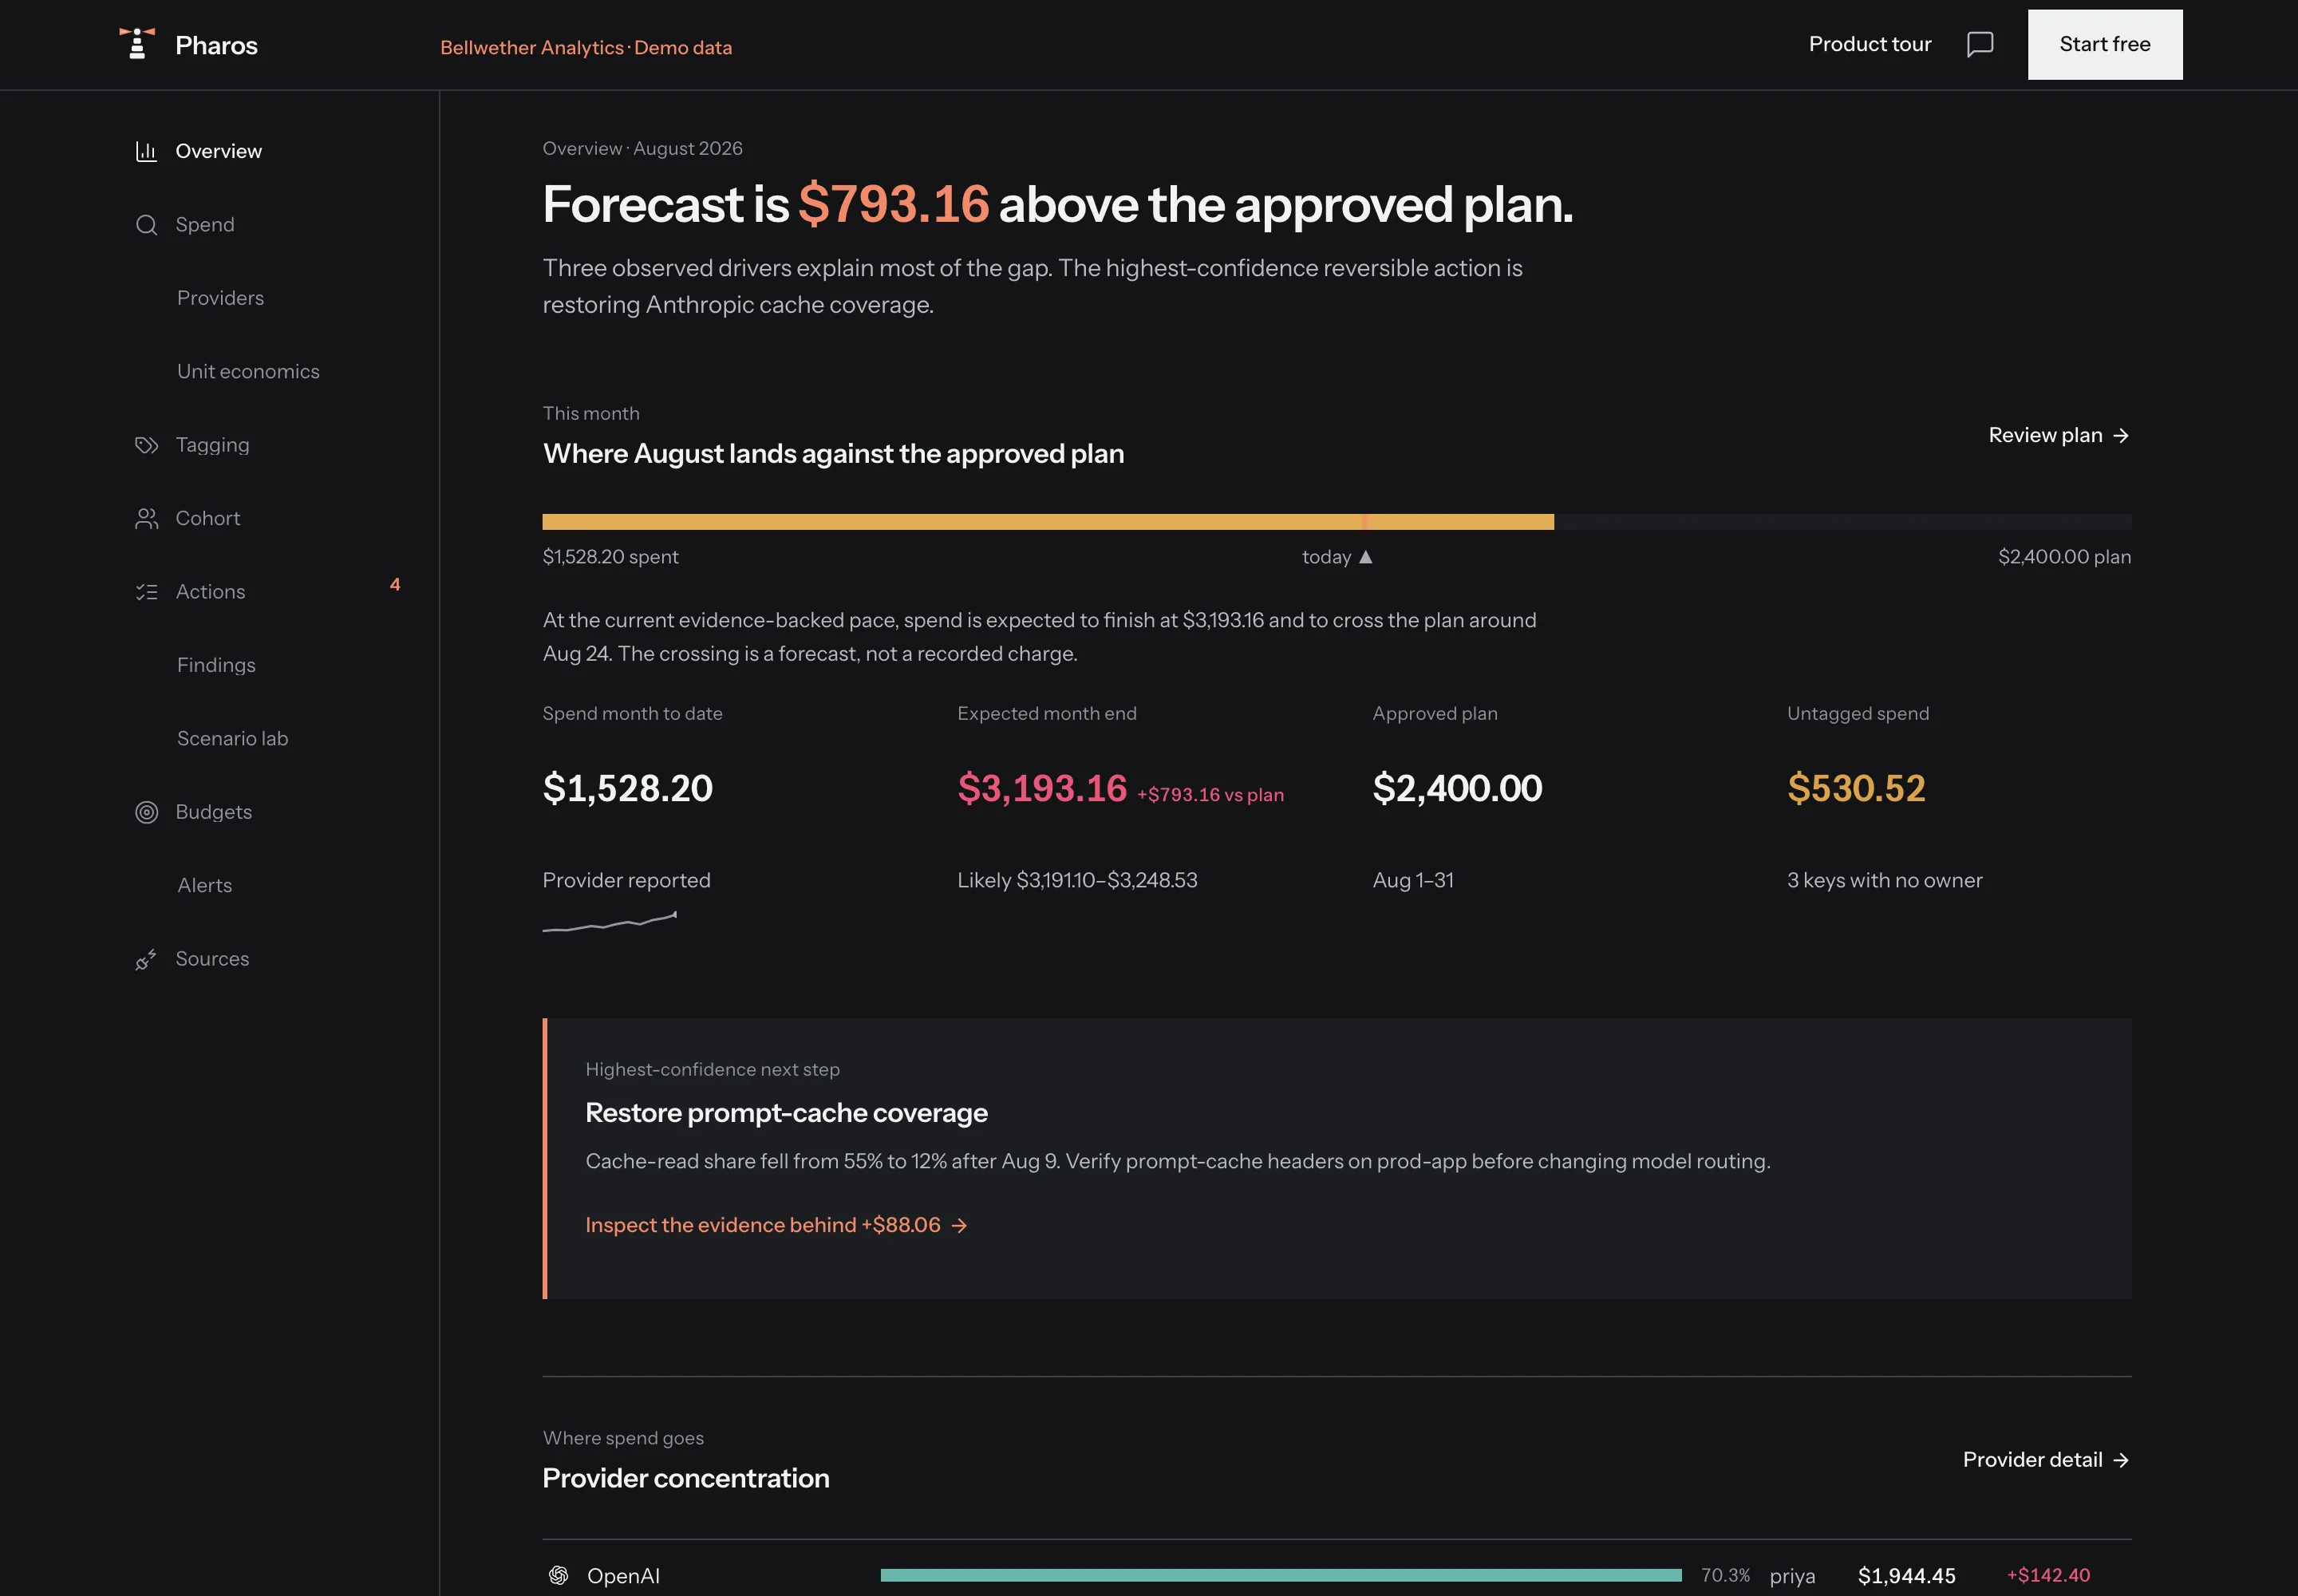Click the +$142.40 OpenAI delta value
This screenshot has width=2298, height=1596.
[2048, 1575]
